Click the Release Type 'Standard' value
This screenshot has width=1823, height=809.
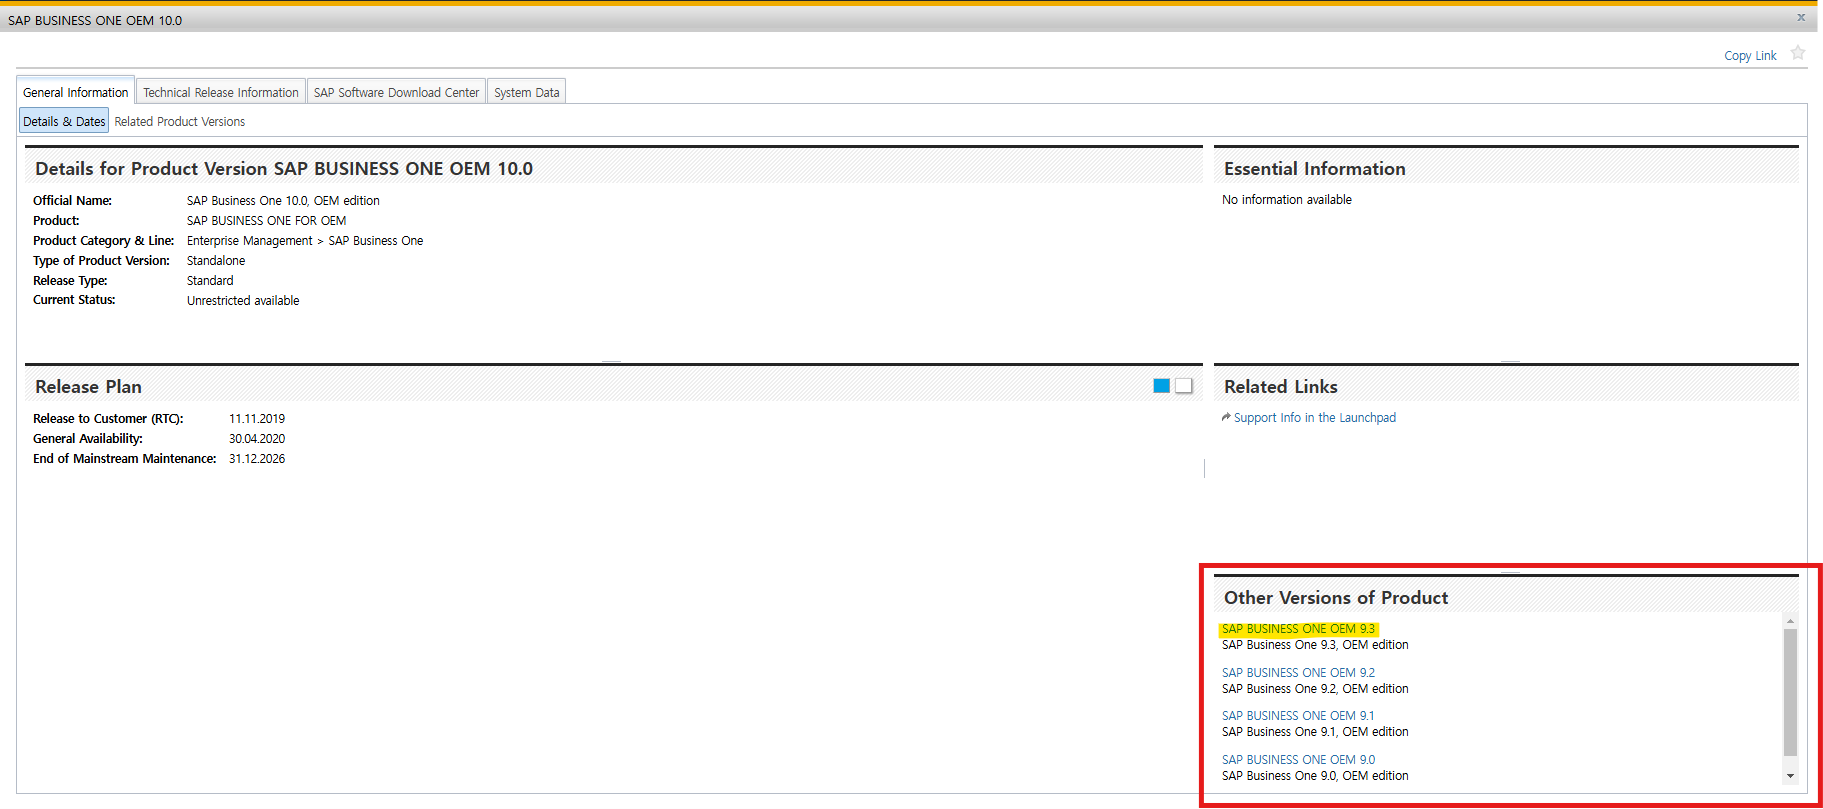coord(210,281)
